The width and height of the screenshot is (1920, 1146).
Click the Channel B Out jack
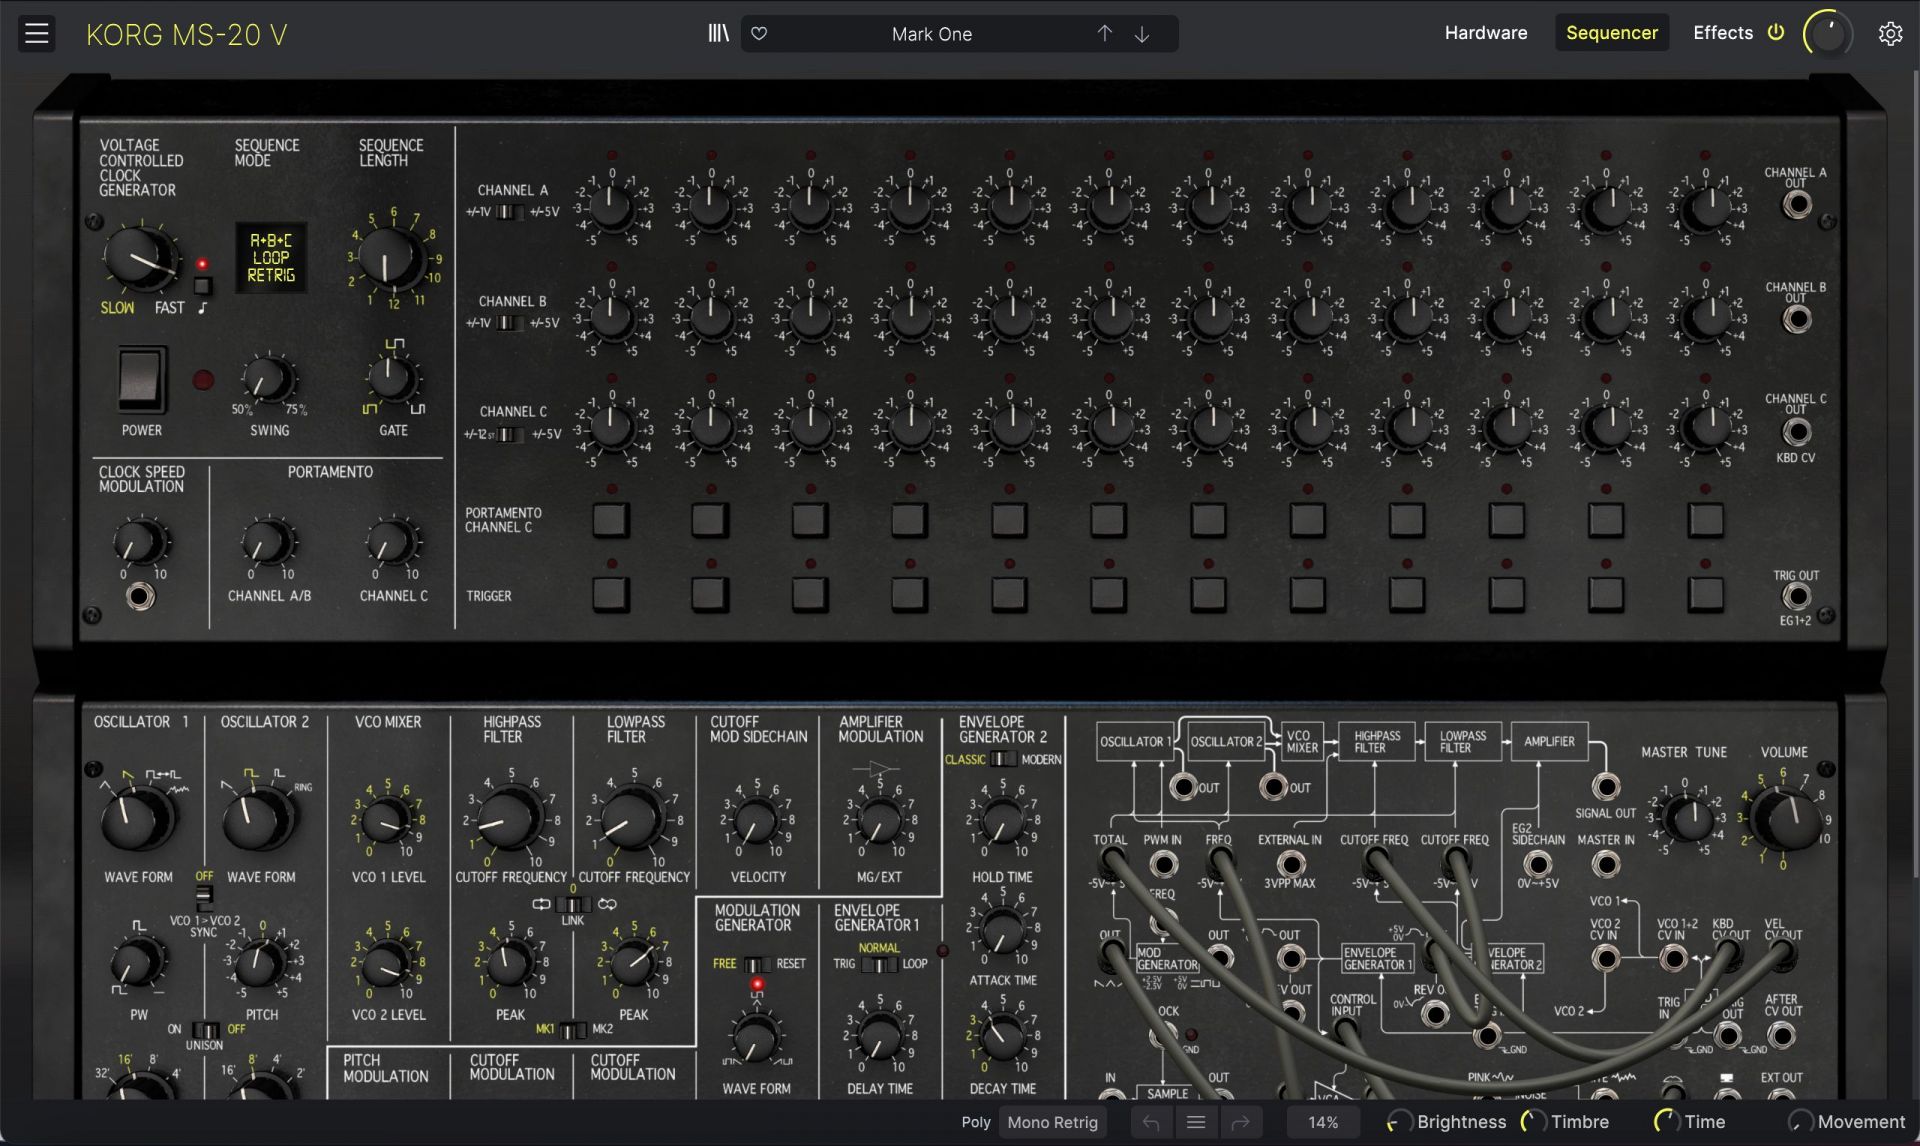tap(1797, 319)
